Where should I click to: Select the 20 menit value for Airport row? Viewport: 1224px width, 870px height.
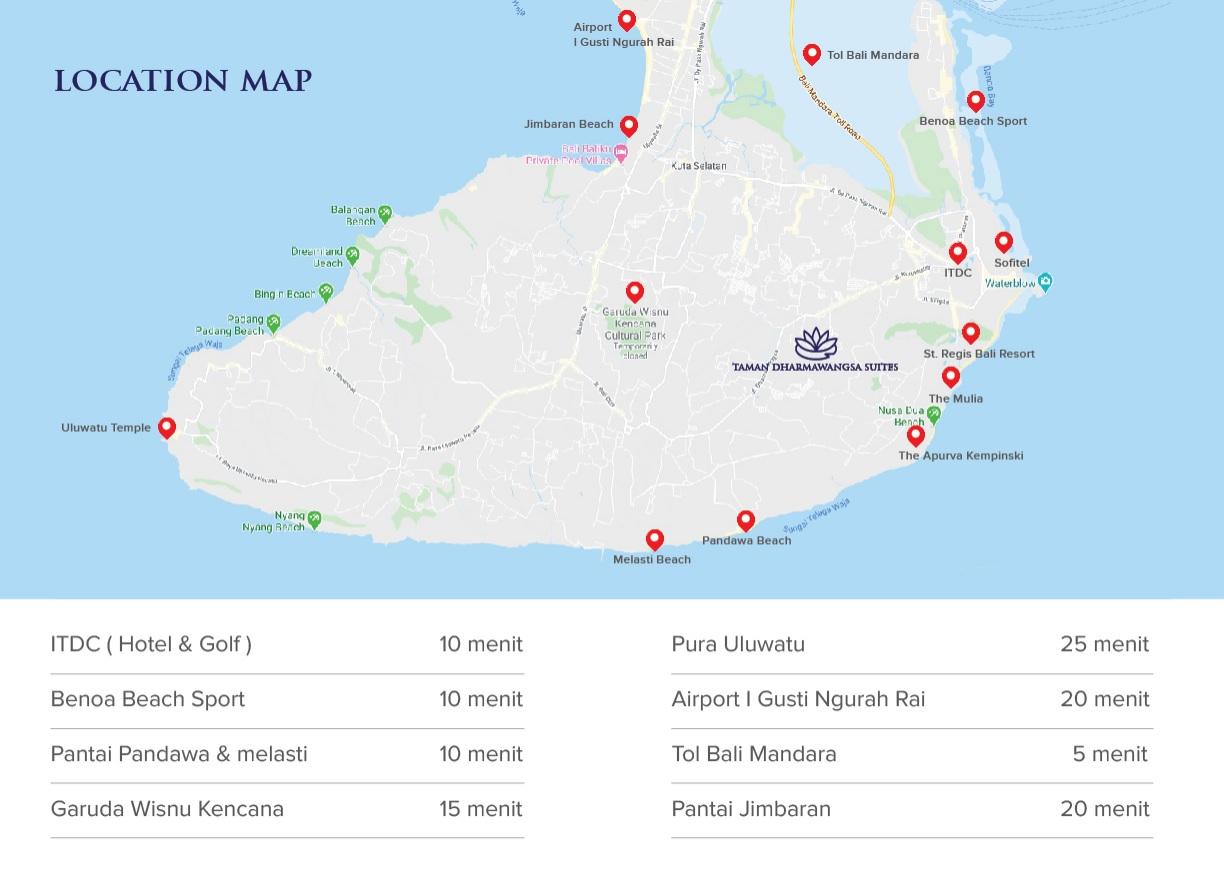tap(1105, 699)
